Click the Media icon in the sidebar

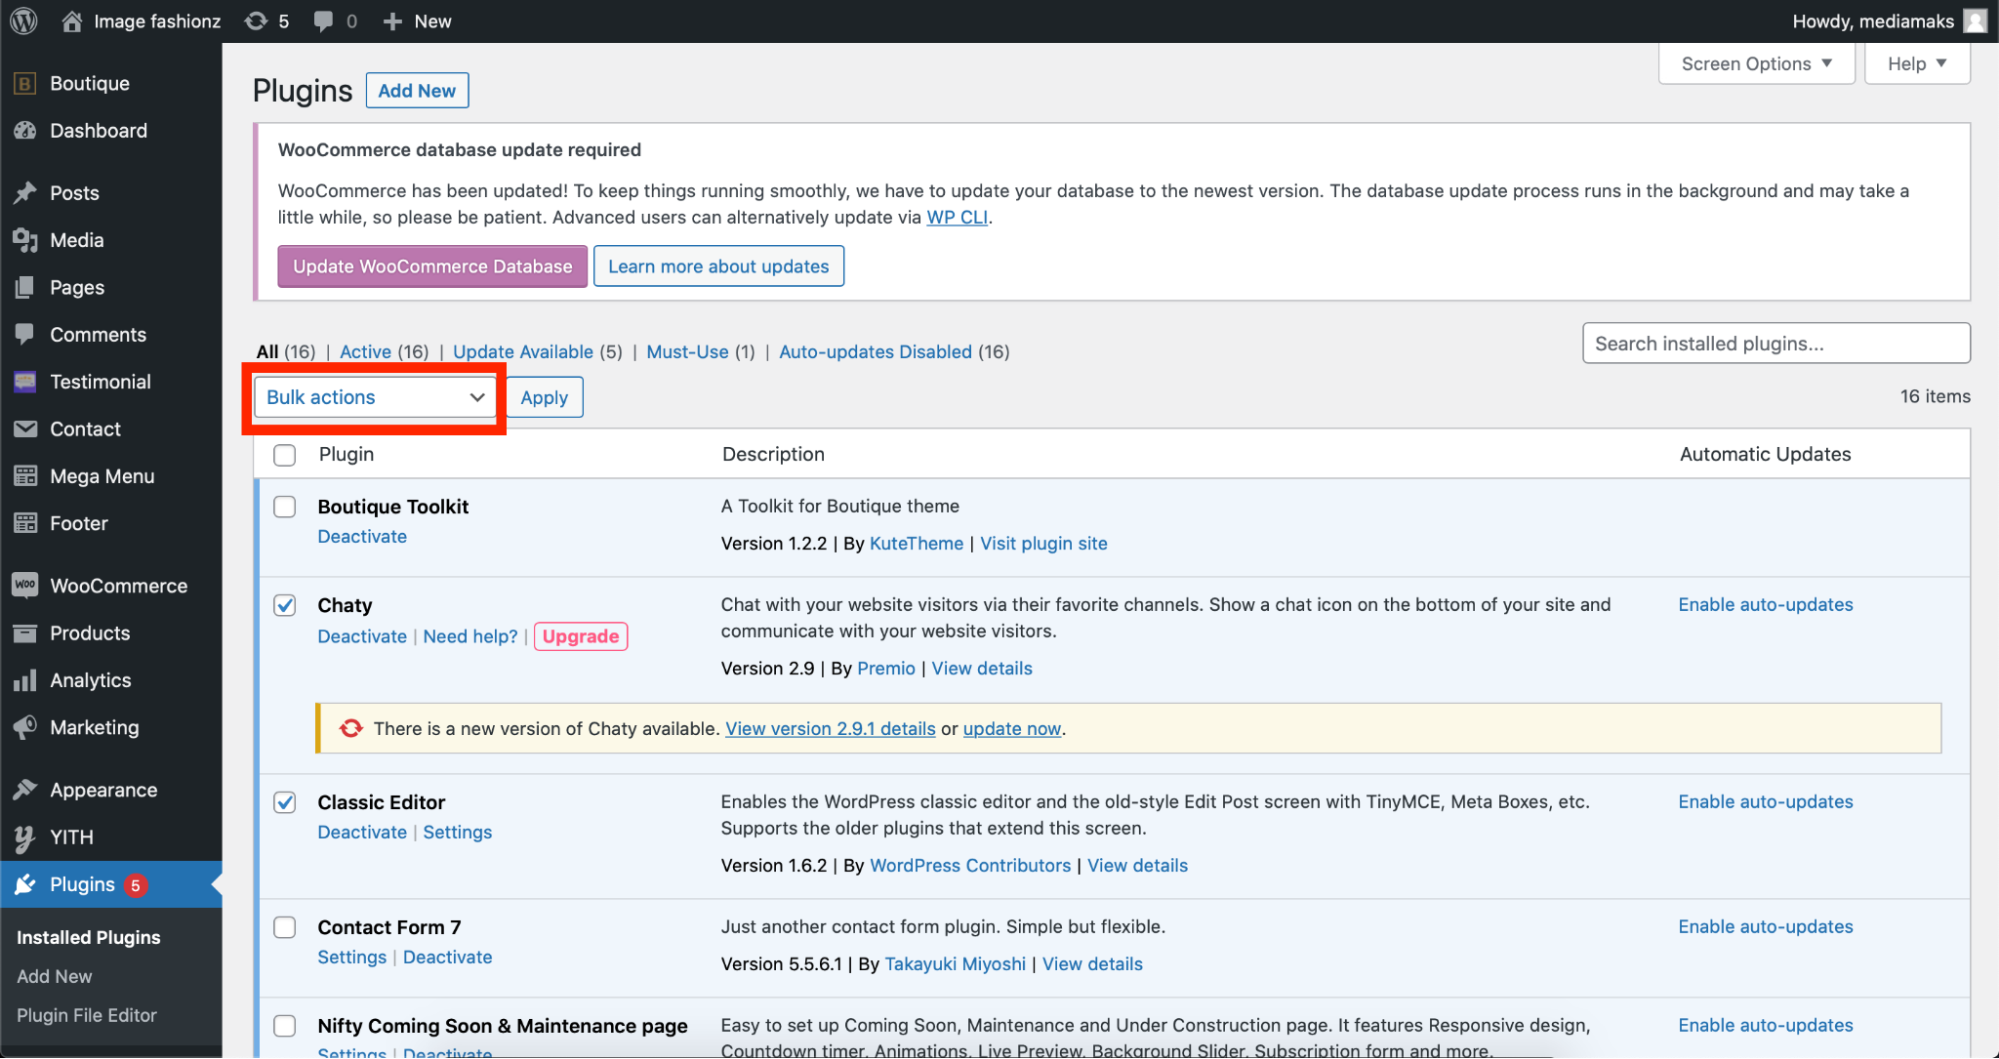(x=25, y=240)
